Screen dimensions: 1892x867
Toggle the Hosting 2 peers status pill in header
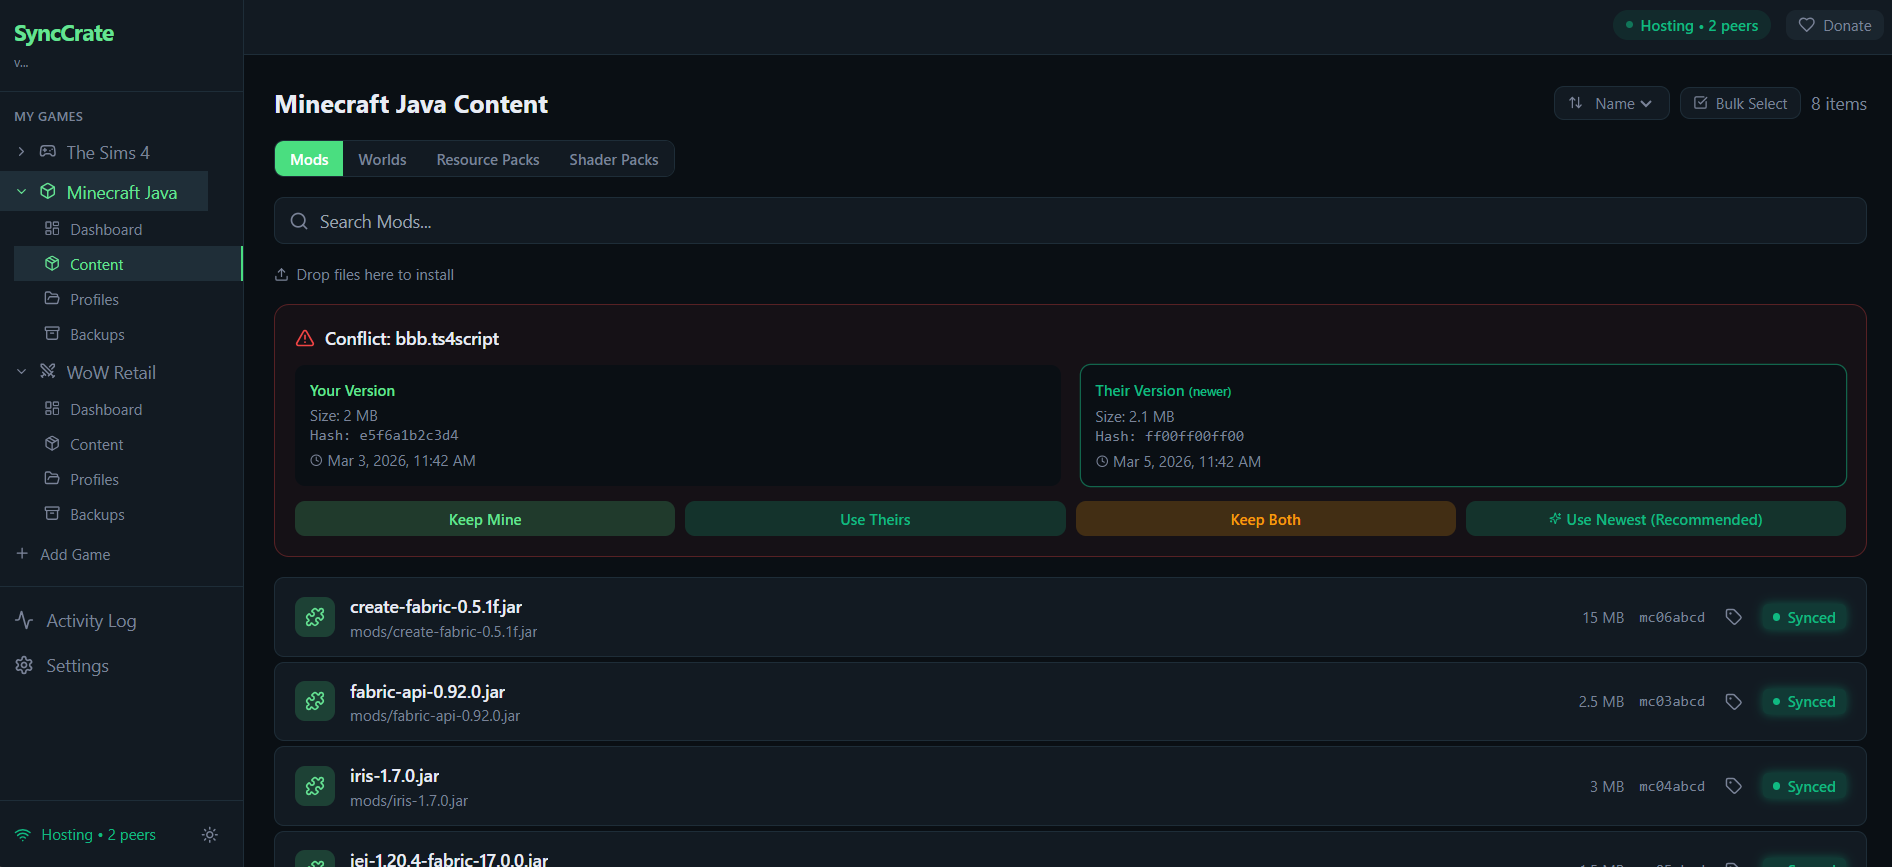coord(1691,26)
